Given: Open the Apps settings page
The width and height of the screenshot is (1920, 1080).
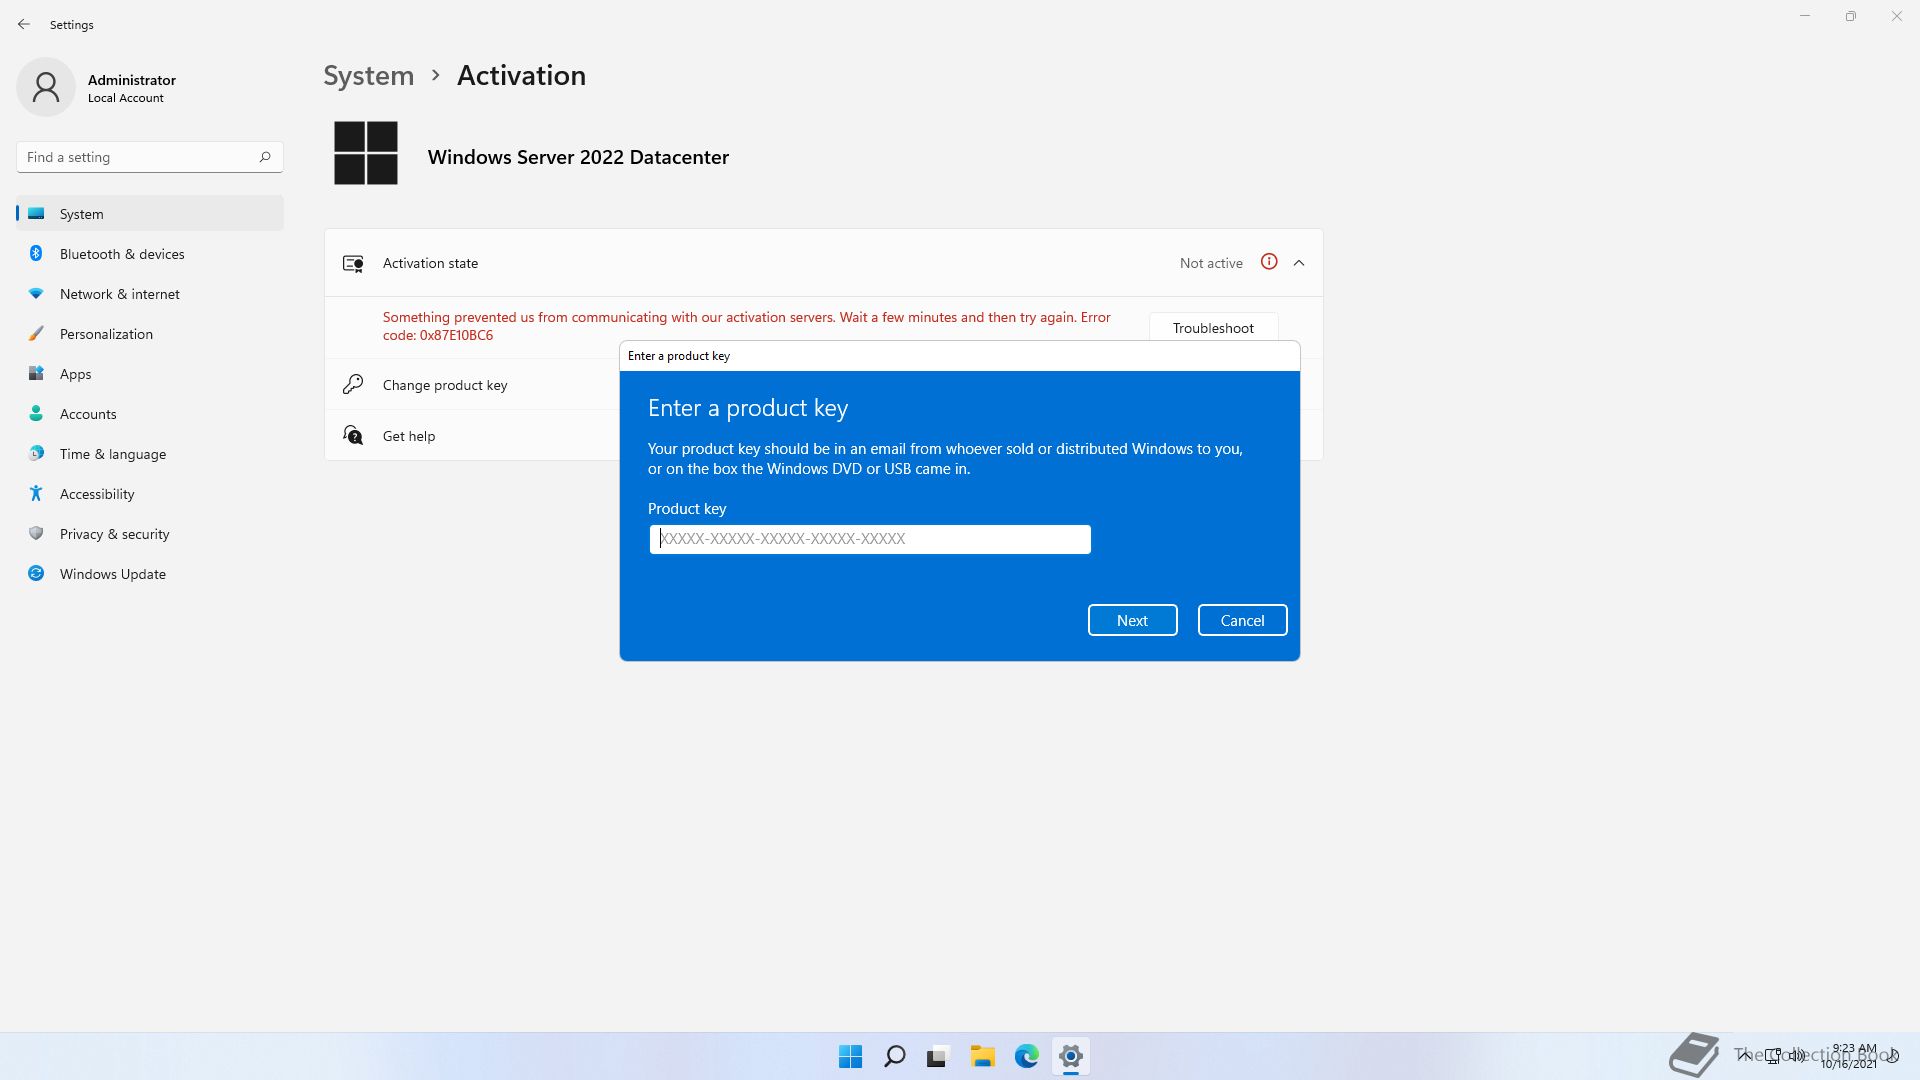Looking at the screenshot, I should click(150, 374).
